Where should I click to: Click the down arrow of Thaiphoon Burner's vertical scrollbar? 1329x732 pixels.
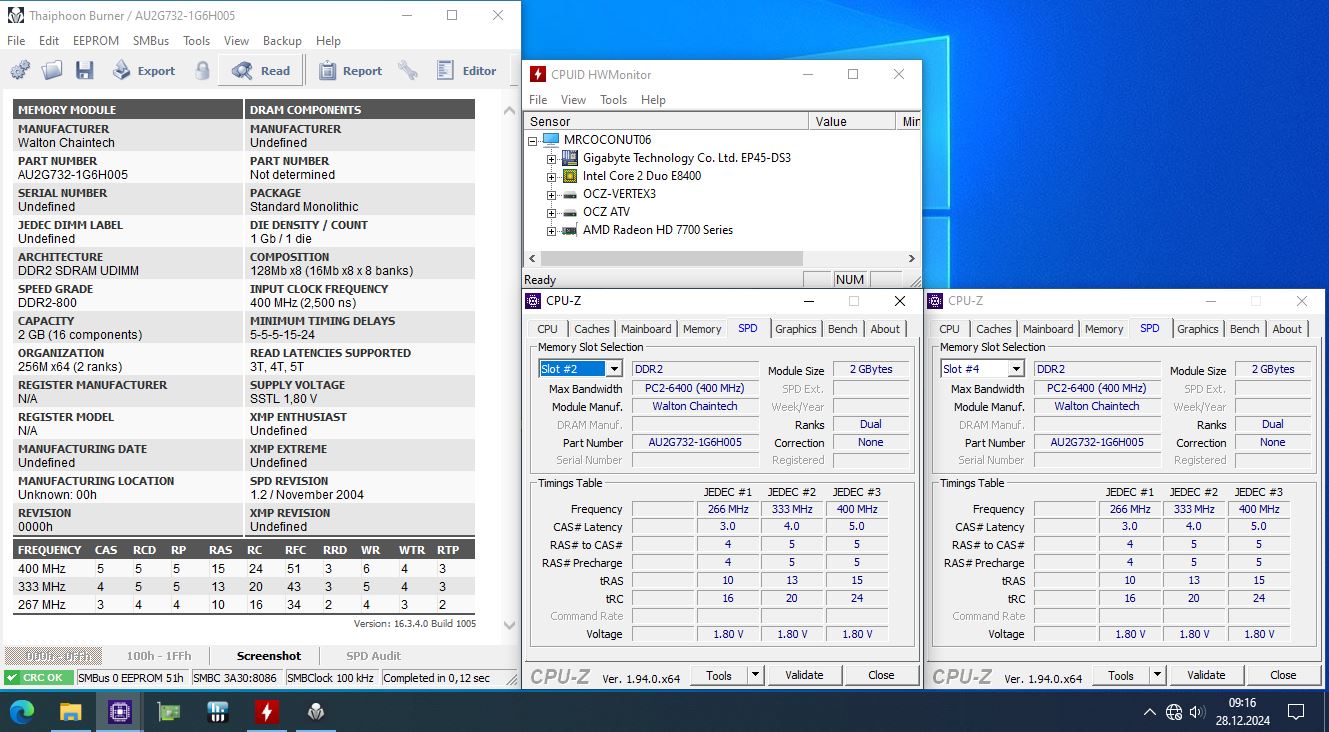[x=509, y=626]
